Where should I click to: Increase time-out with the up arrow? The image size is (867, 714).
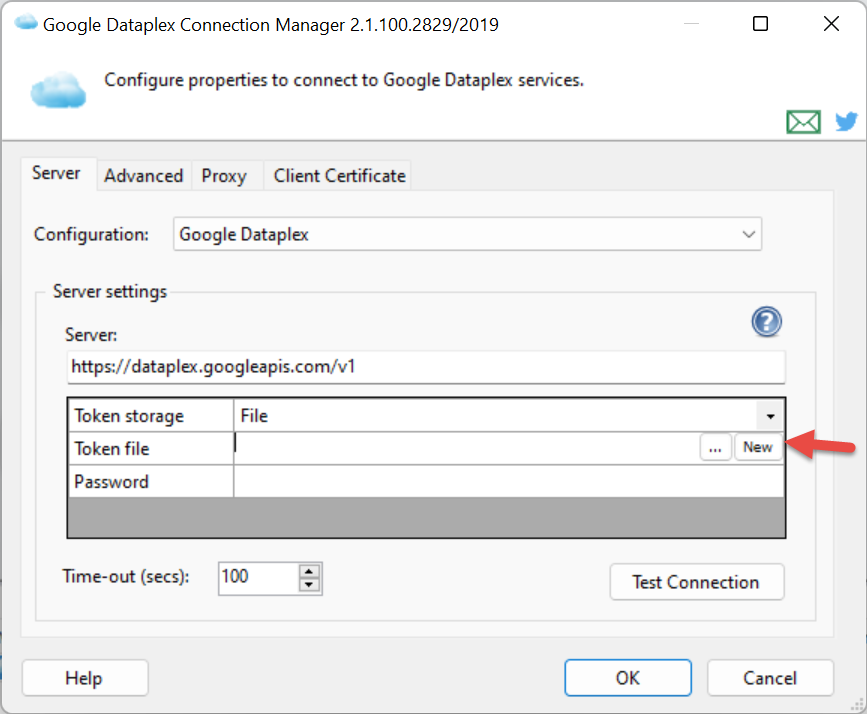click(309, 571)
